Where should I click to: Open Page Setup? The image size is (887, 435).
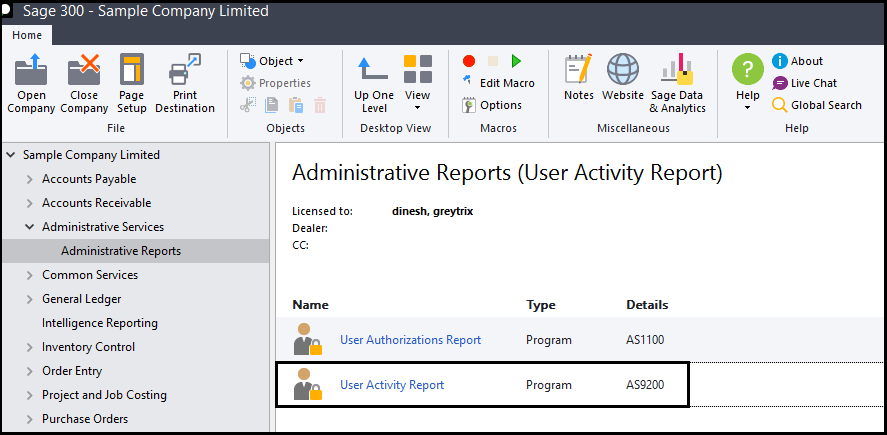pyautogui.click(x=132, y=83)
